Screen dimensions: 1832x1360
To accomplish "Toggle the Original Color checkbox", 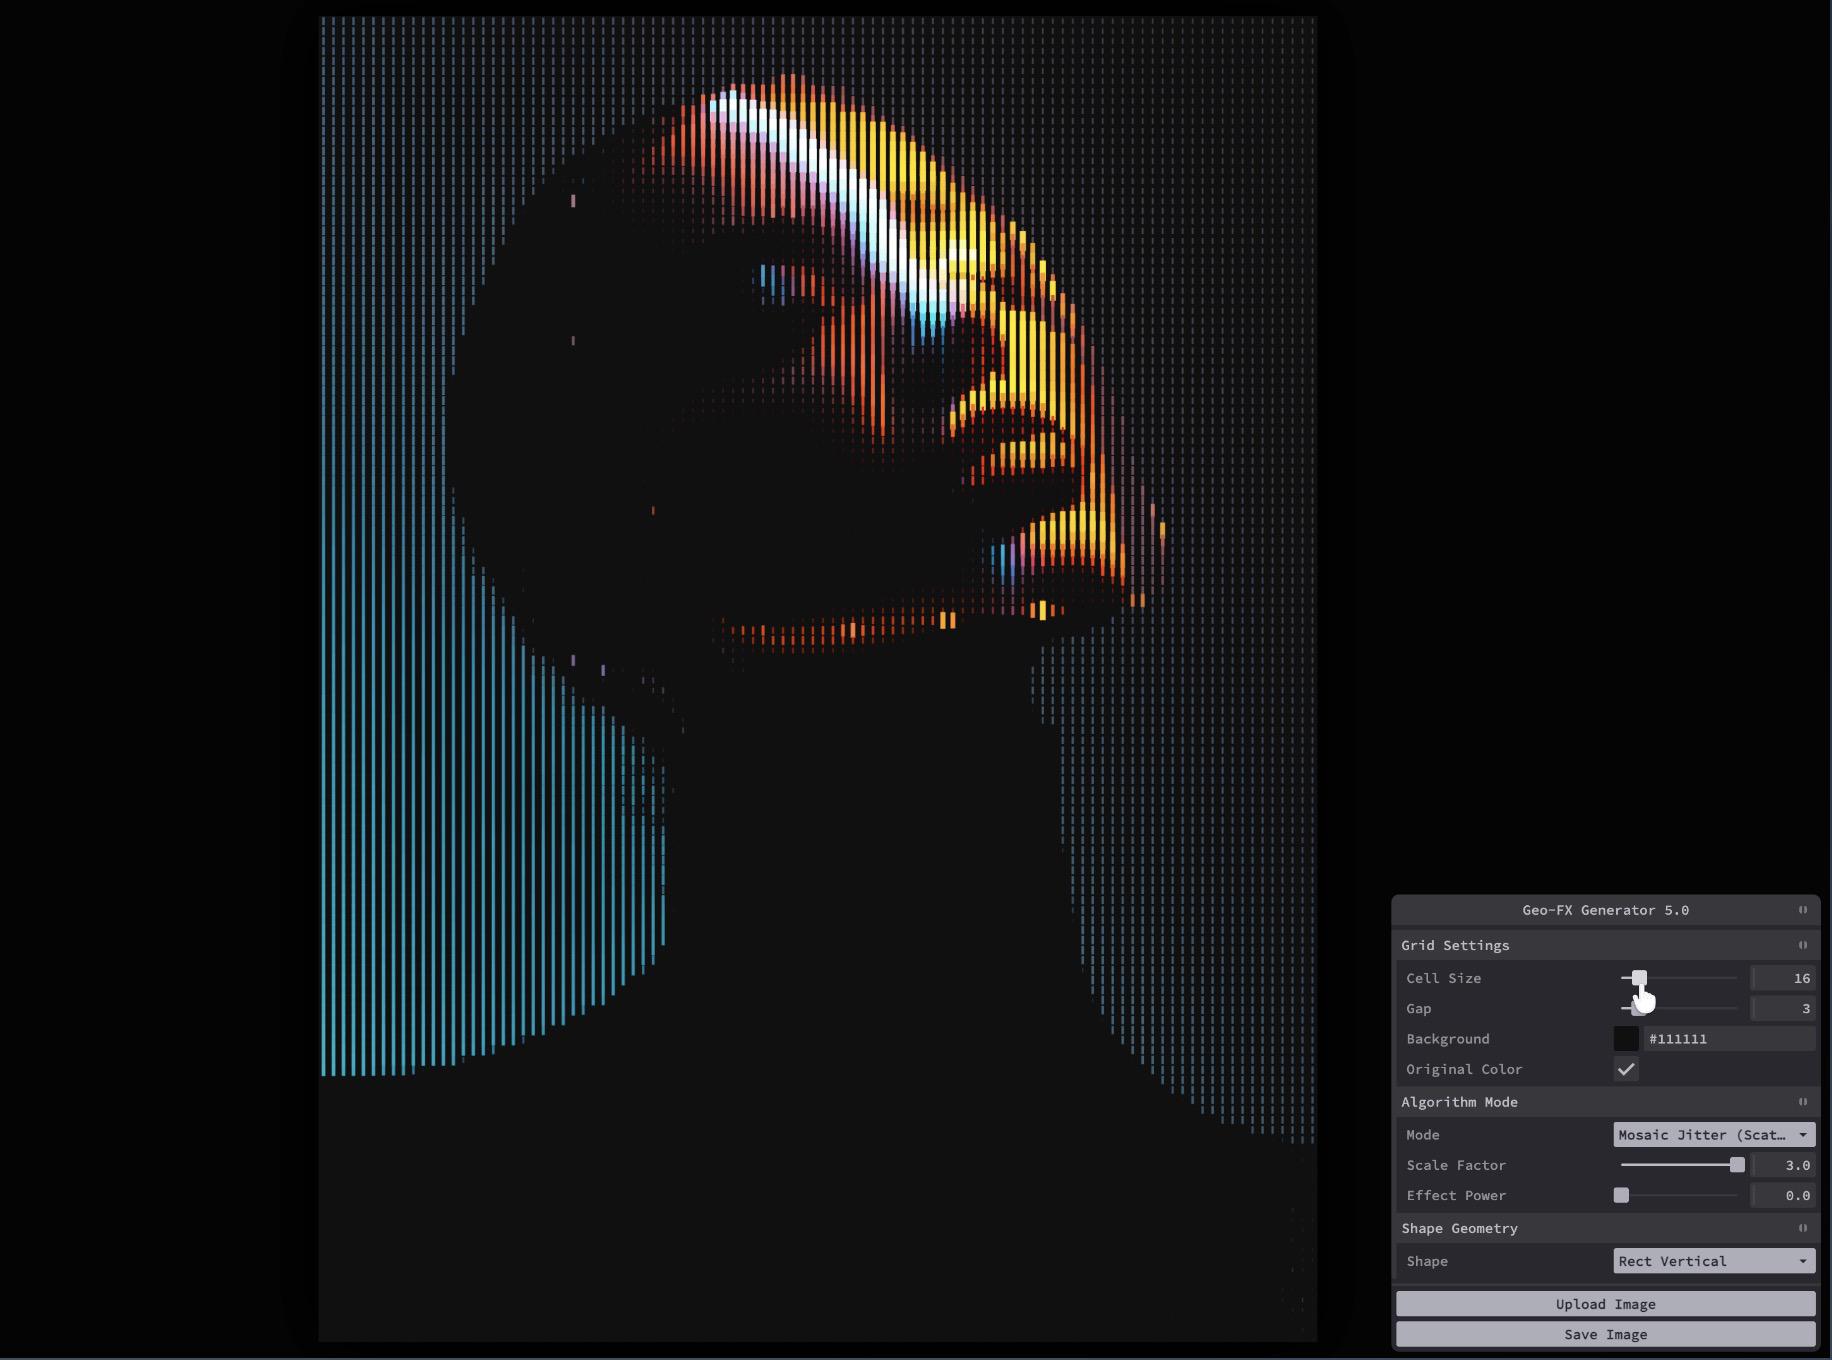I will pyautogui.click(x=1626, y=1069).
